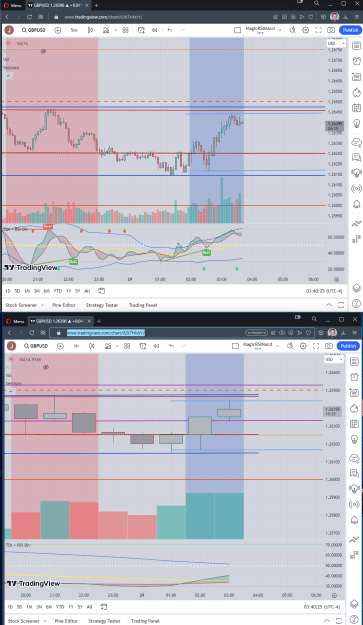Open public chat cloud icon in top window
Screen dimensions: 363x625
(x=356, y=142)
